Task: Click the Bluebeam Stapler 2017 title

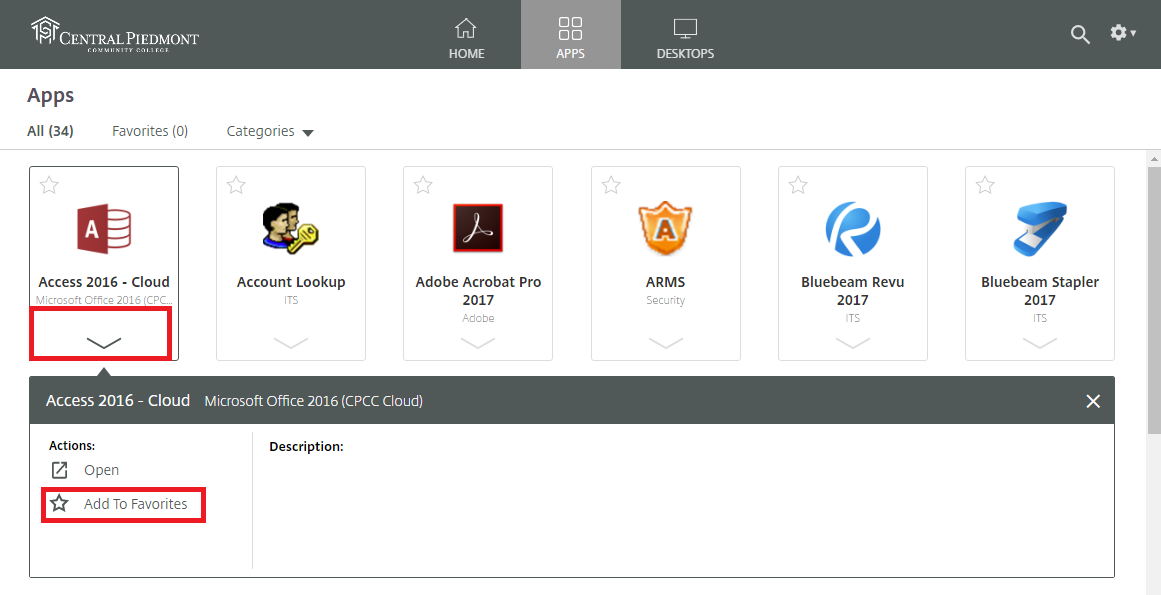Action: [x=1040, y=291]
